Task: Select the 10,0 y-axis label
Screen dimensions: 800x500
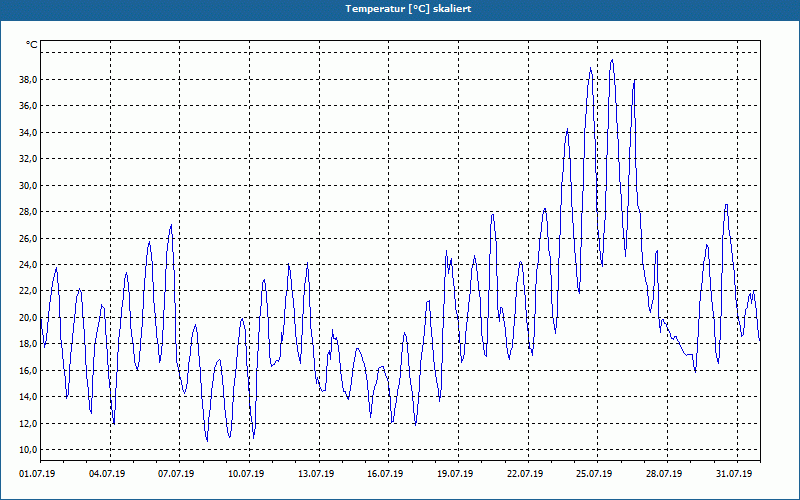Action: pyautogui.click(x=28, y=449)
